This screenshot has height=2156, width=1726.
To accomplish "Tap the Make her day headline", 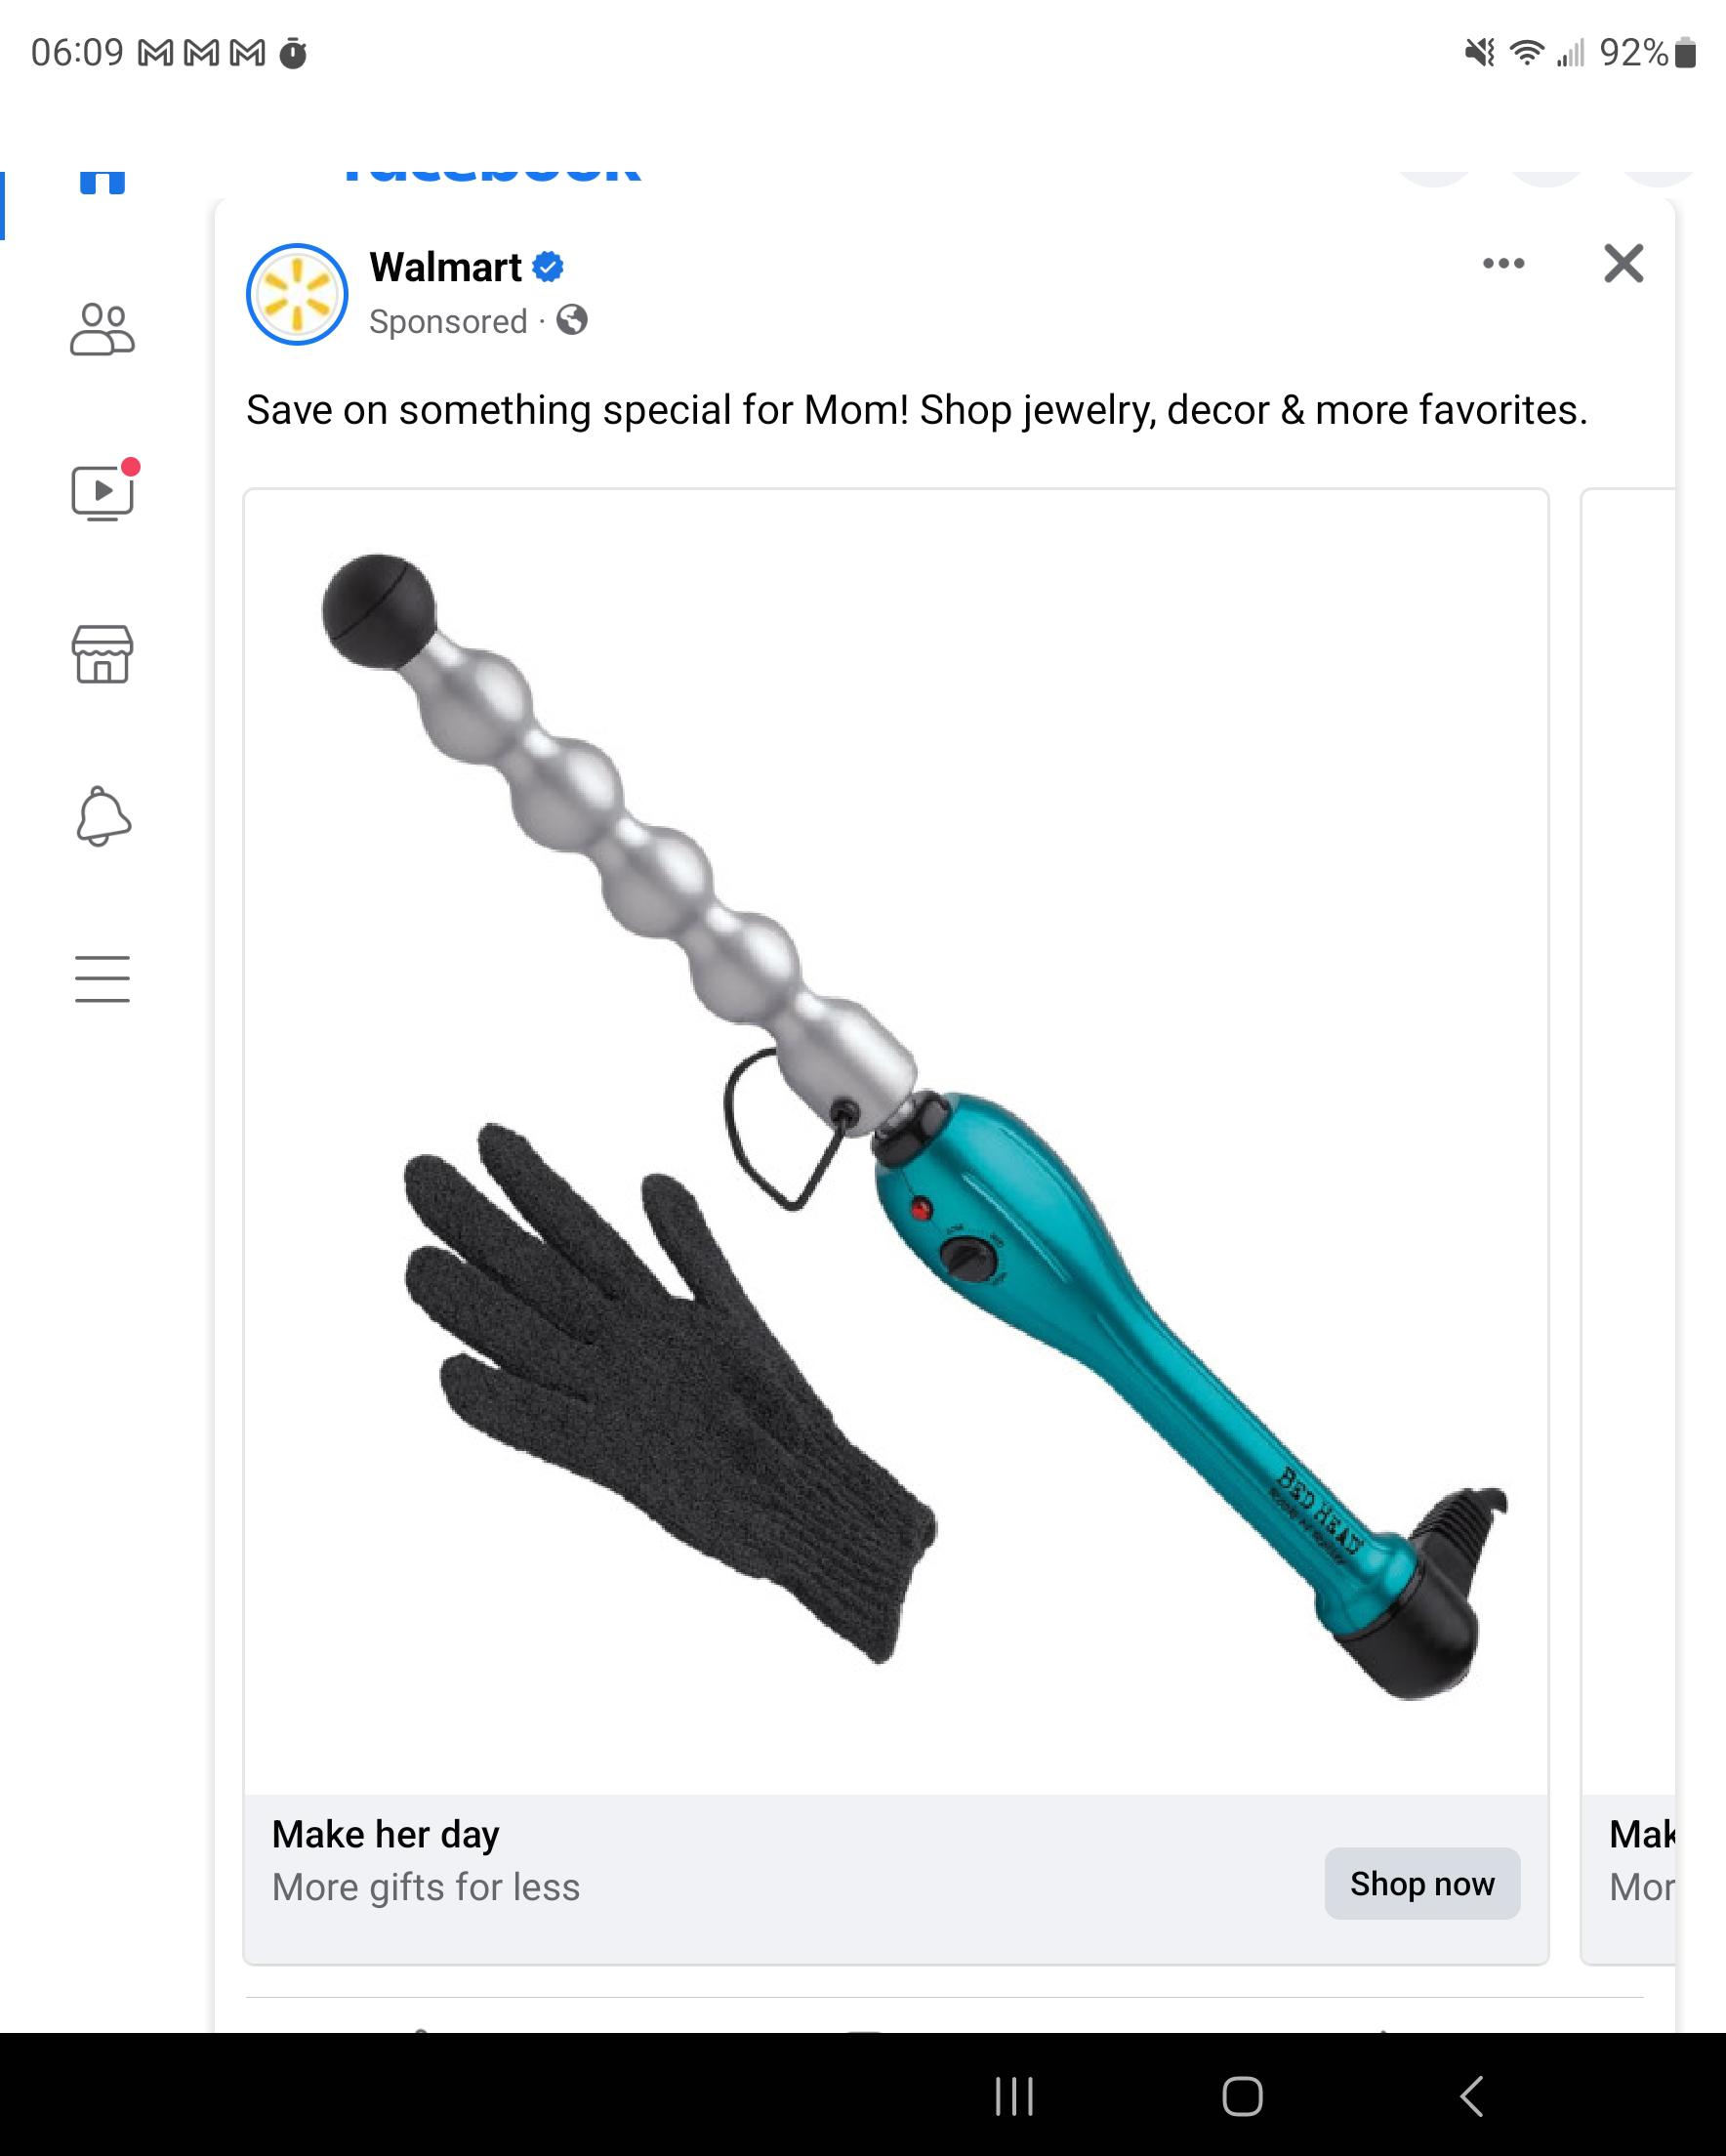I will tap(385, 1834).
